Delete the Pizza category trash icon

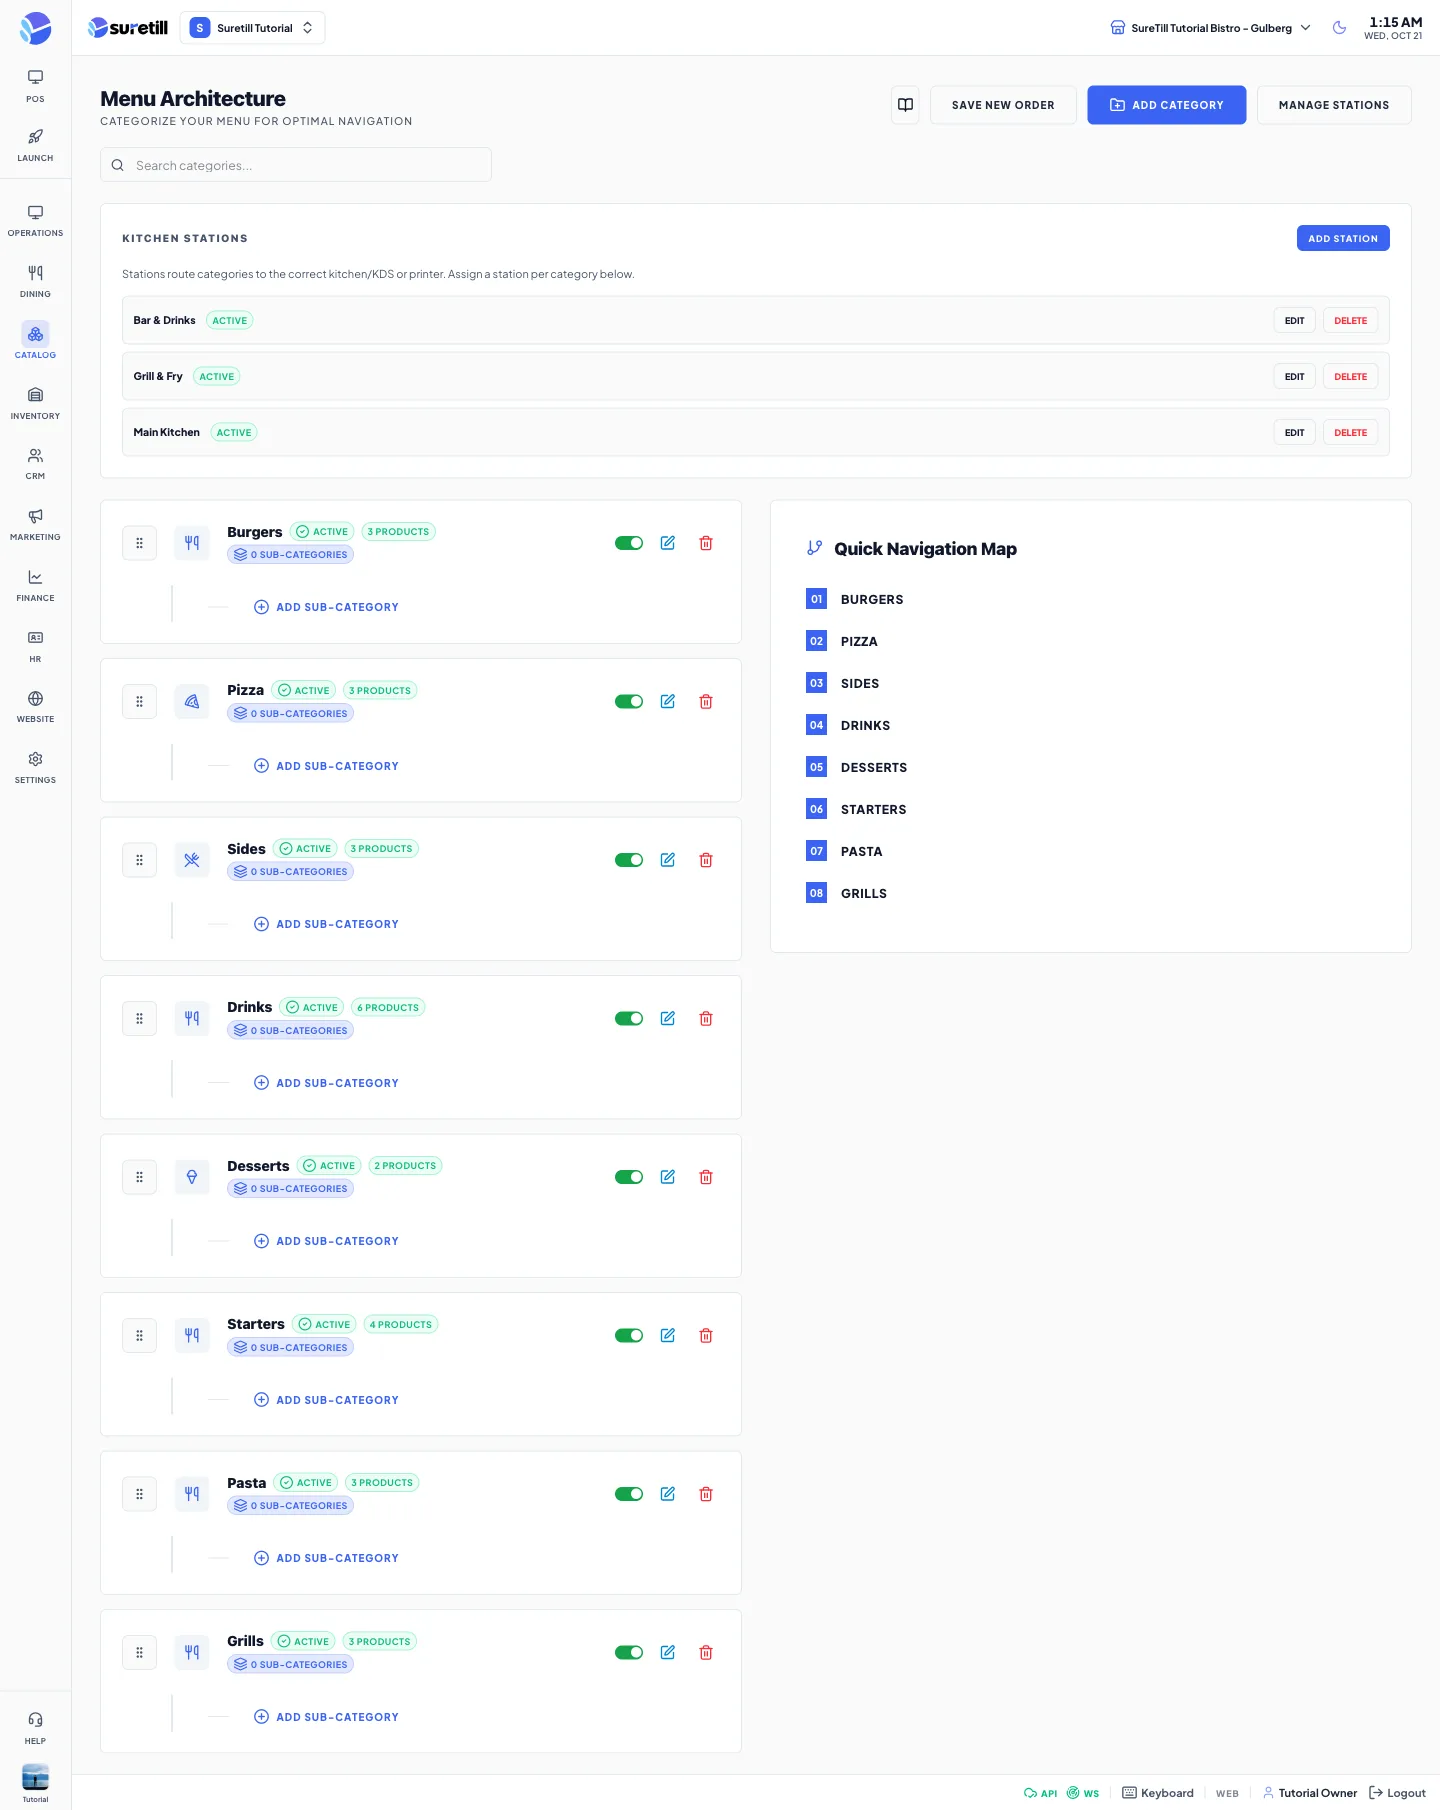point(706,702)
